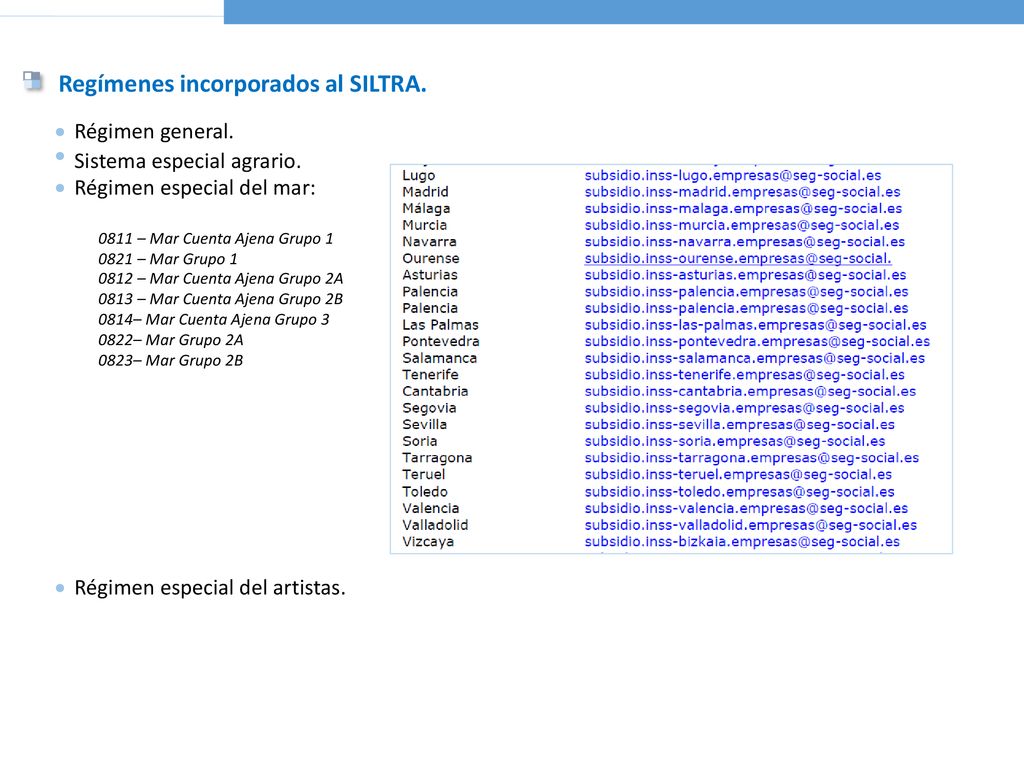Open the subsidio.inss-asturias email link

745,275
